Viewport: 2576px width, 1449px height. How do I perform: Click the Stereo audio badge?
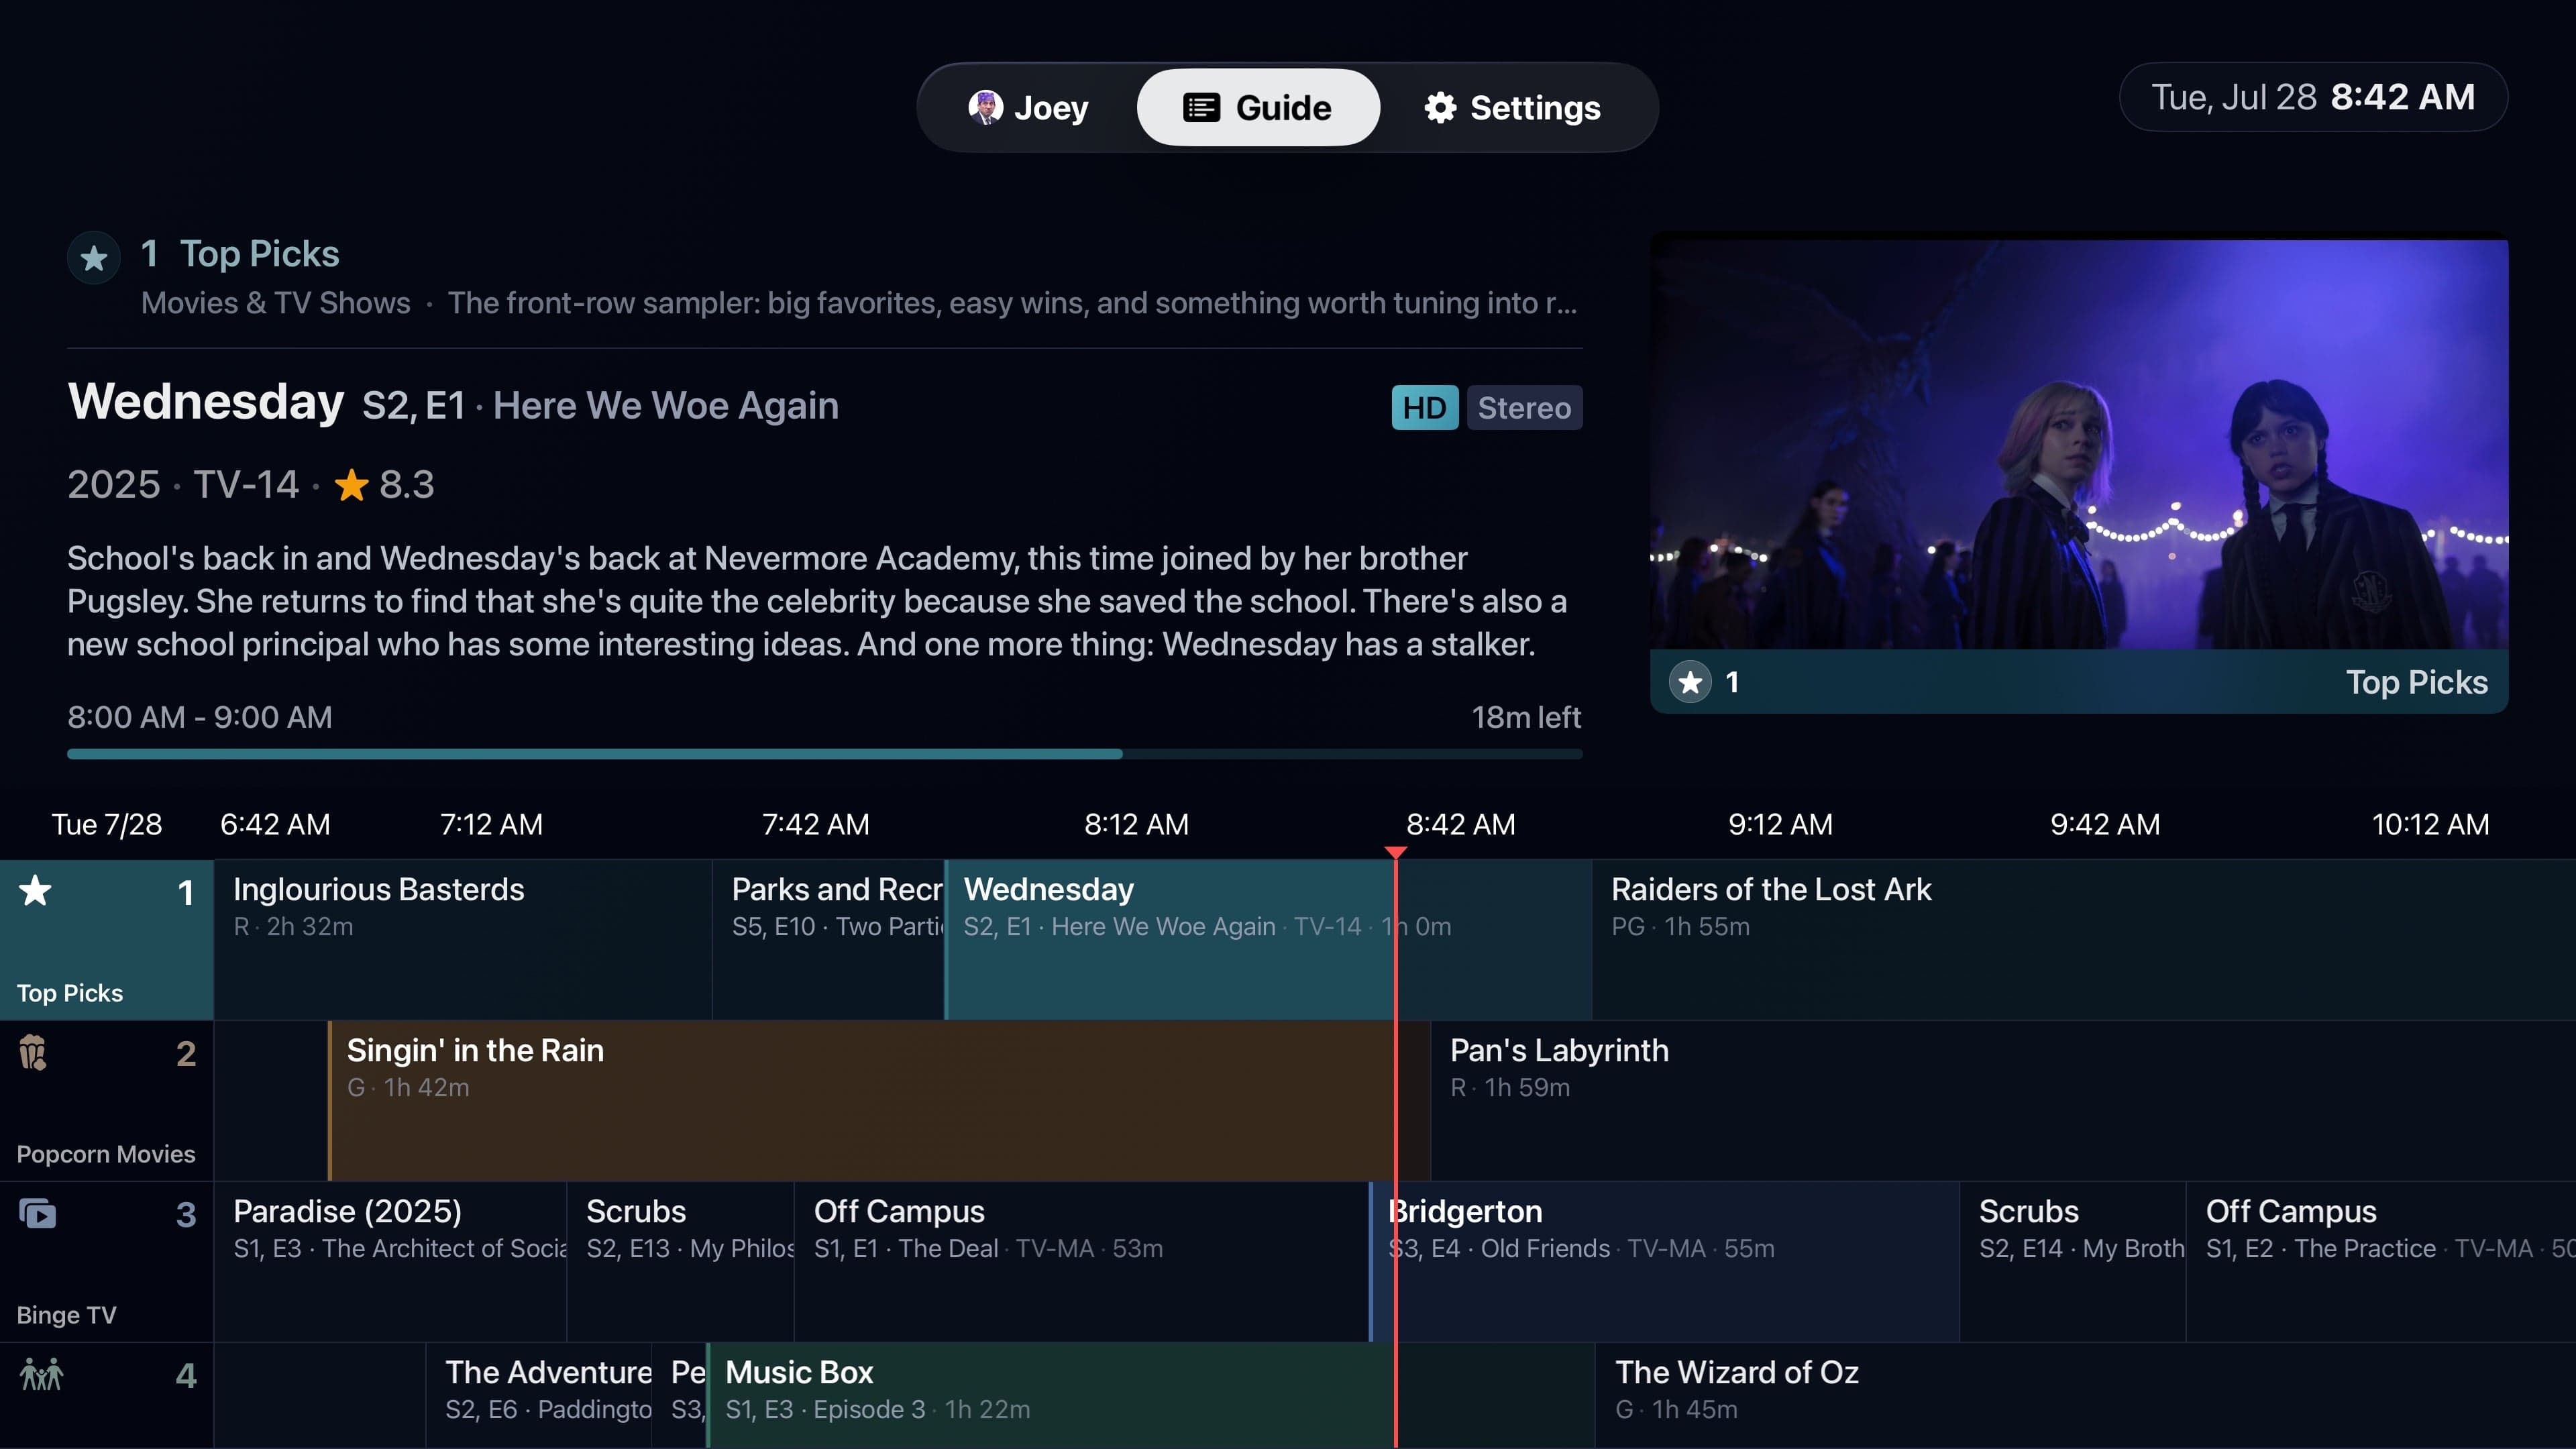coord(1524,407)
